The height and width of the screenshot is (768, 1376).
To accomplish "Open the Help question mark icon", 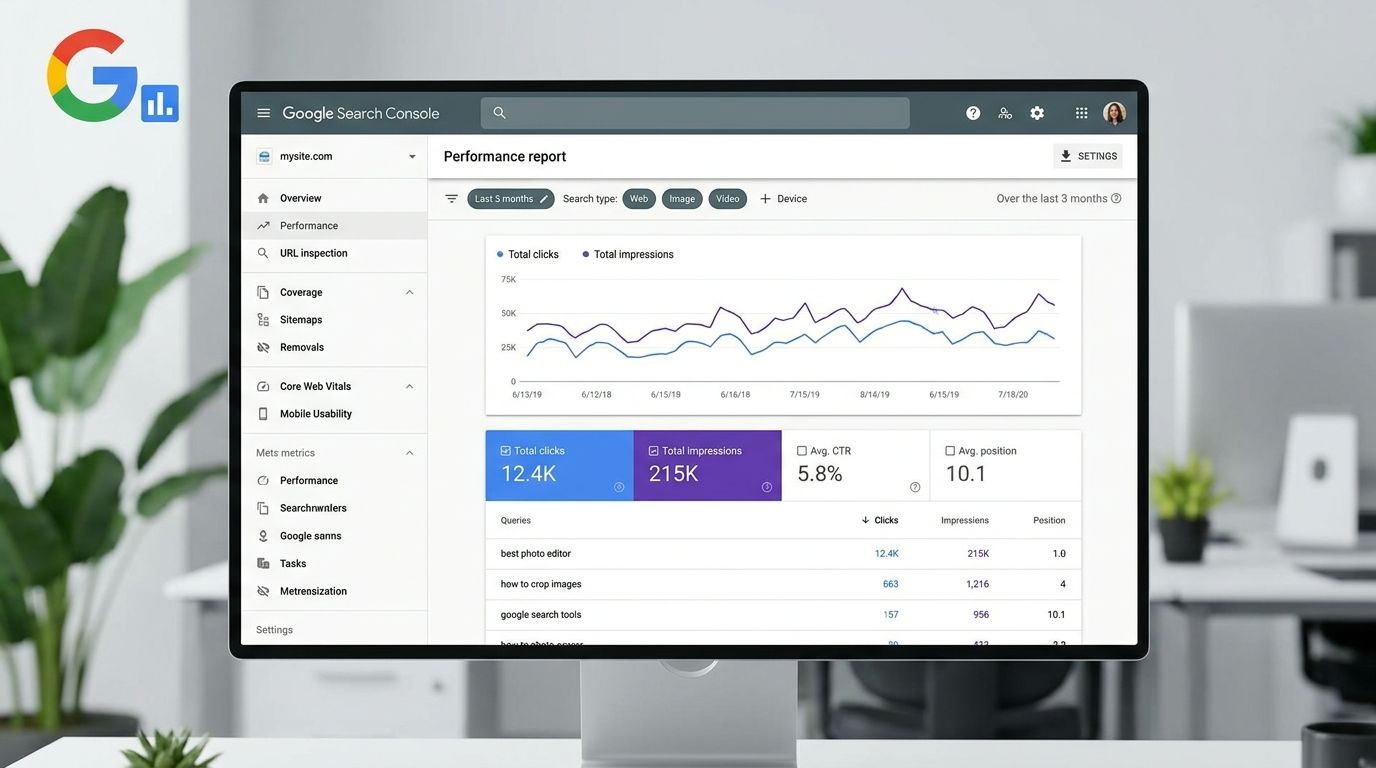I will pos(973,113).
